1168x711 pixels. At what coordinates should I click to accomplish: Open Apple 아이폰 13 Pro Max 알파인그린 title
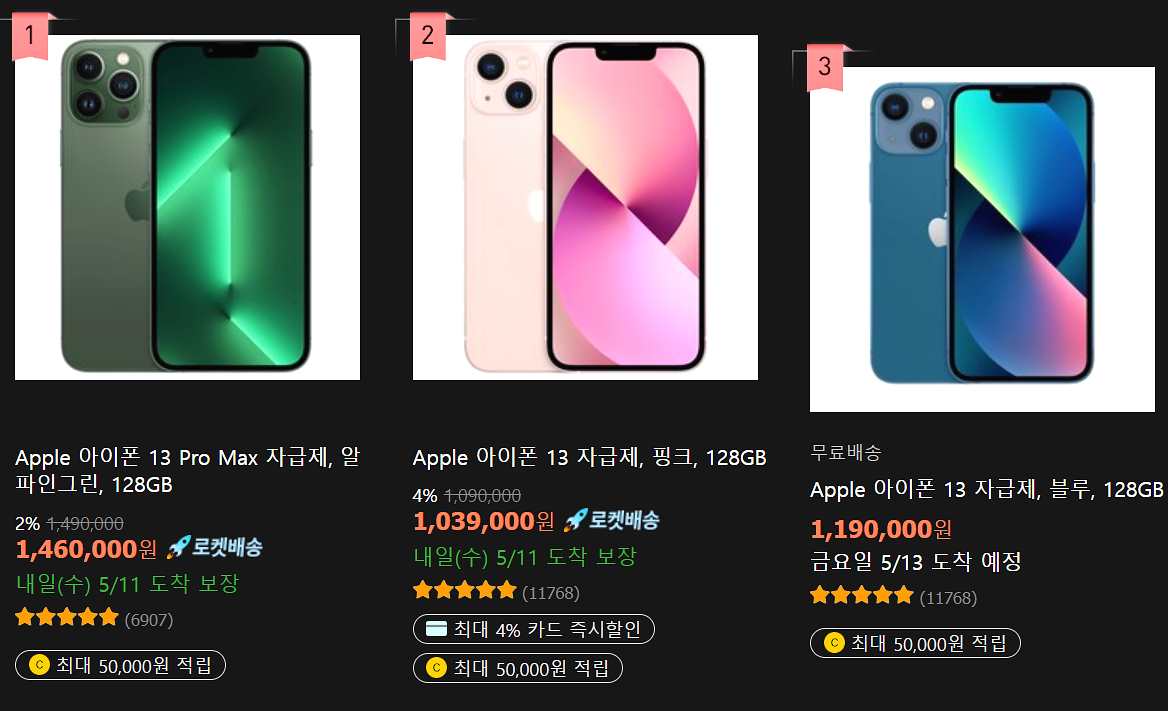point(187,470)
